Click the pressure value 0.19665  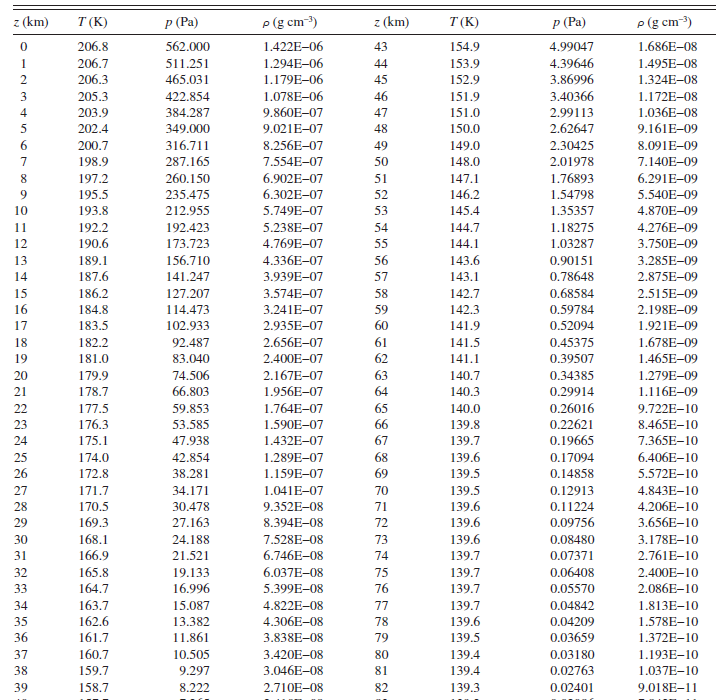[571, 440]
